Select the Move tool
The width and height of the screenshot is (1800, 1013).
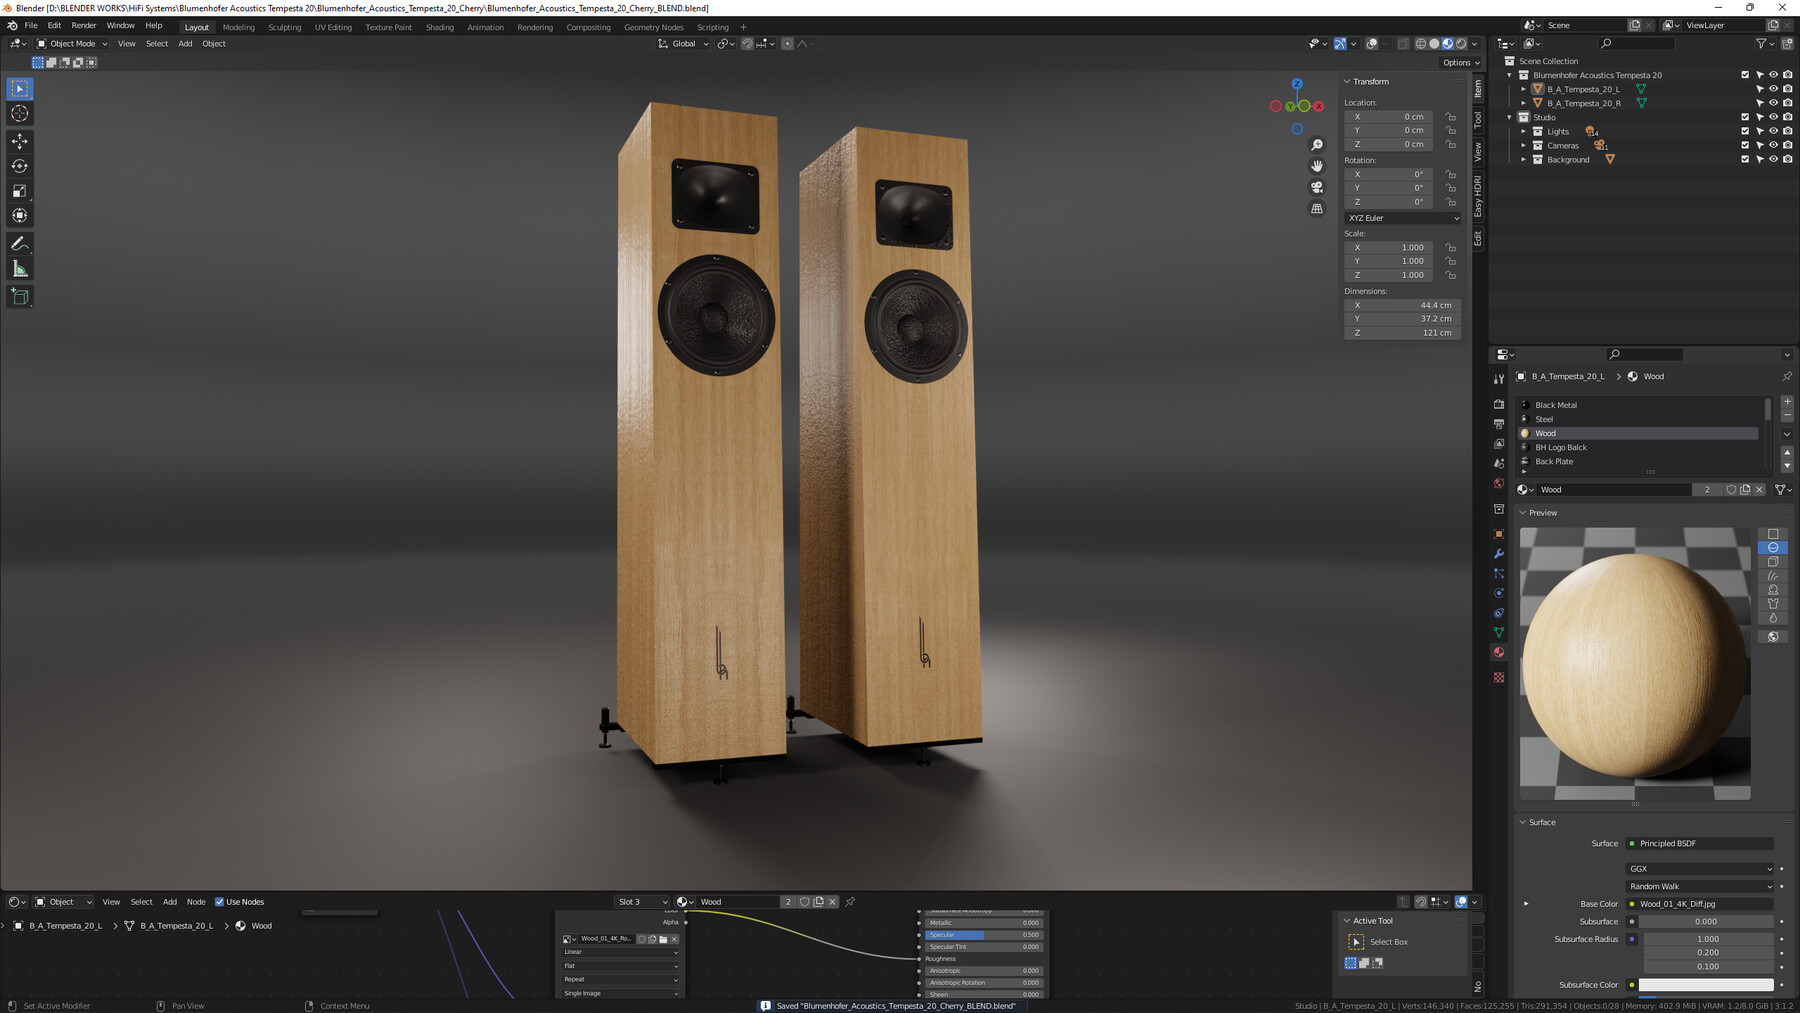coord(19,141)
